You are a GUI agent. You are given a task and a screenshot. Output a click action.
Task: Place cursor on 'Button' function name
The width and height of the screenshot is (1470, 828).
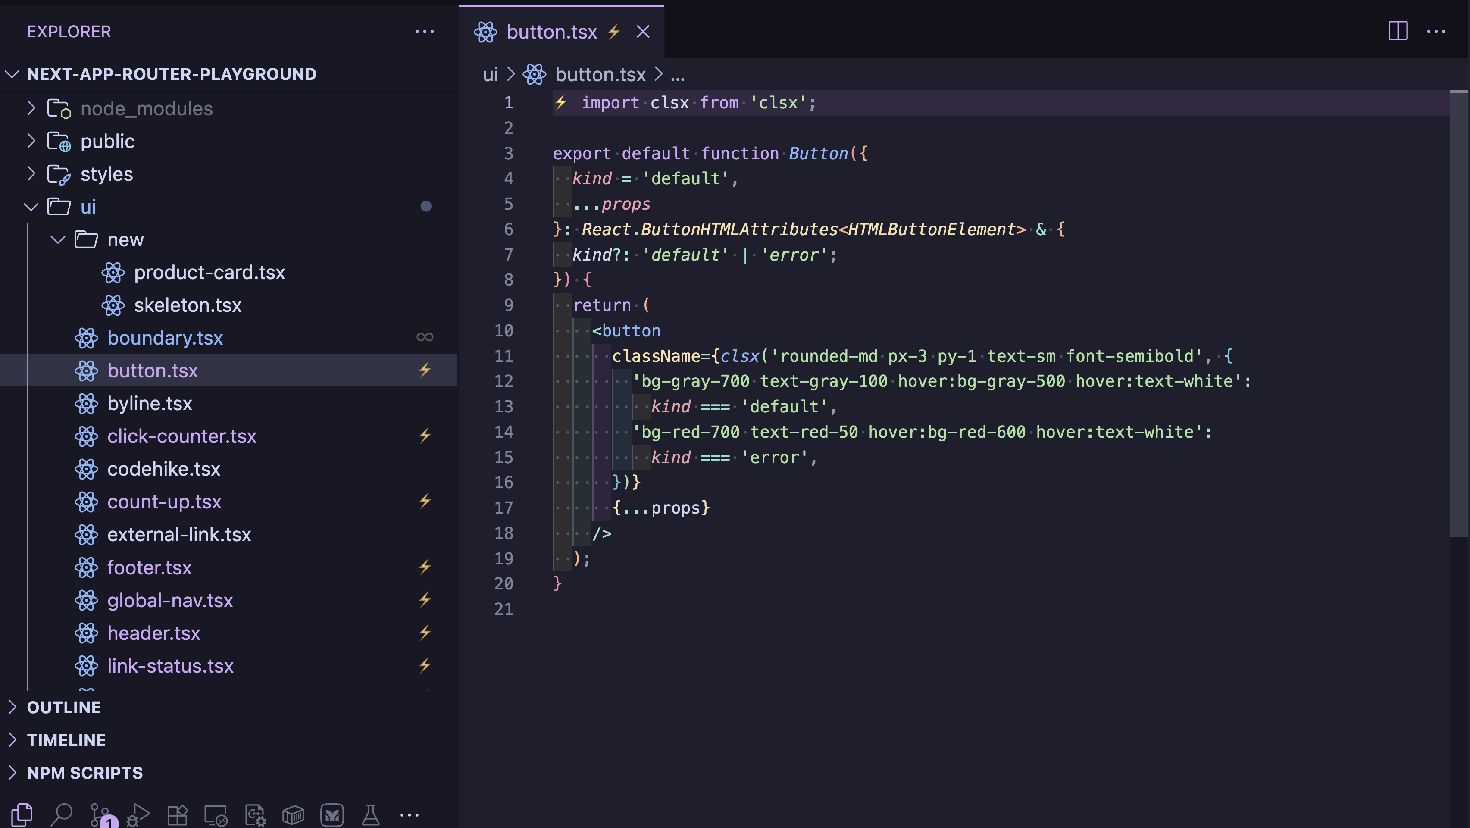[818, 154]
